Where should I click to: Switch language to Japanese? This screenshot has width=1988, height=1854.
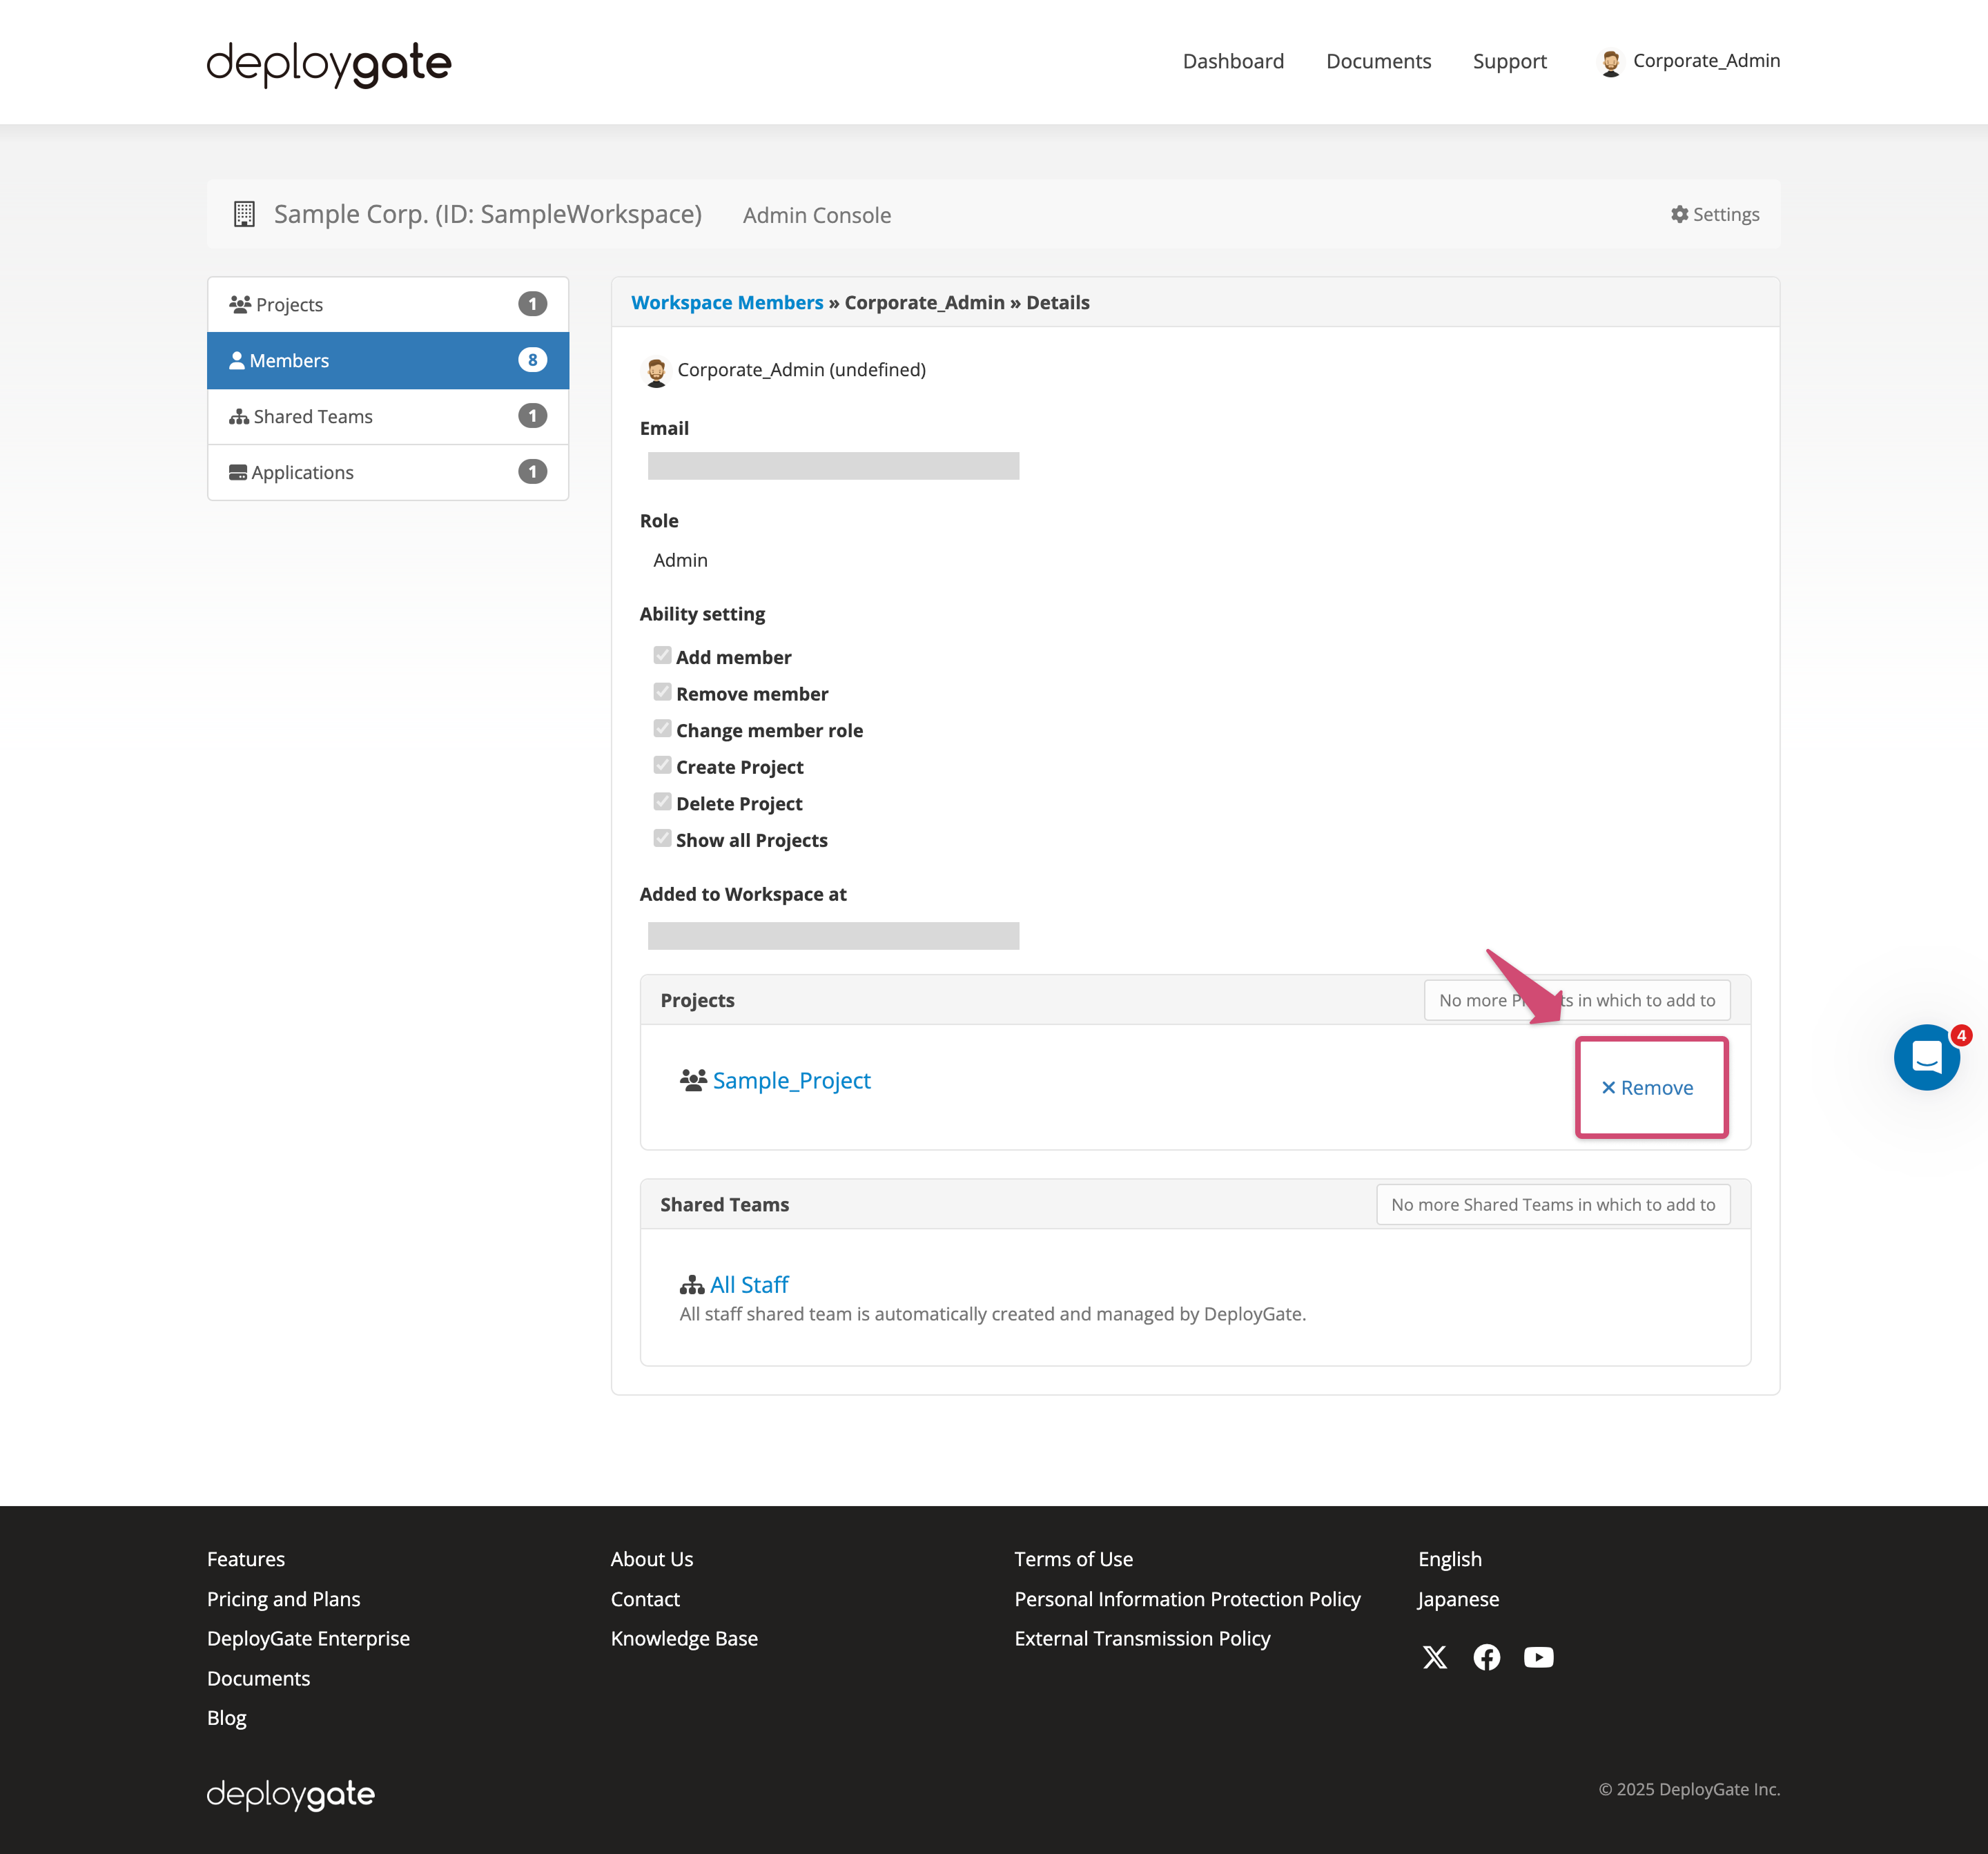click(x=1458, y=1599)
